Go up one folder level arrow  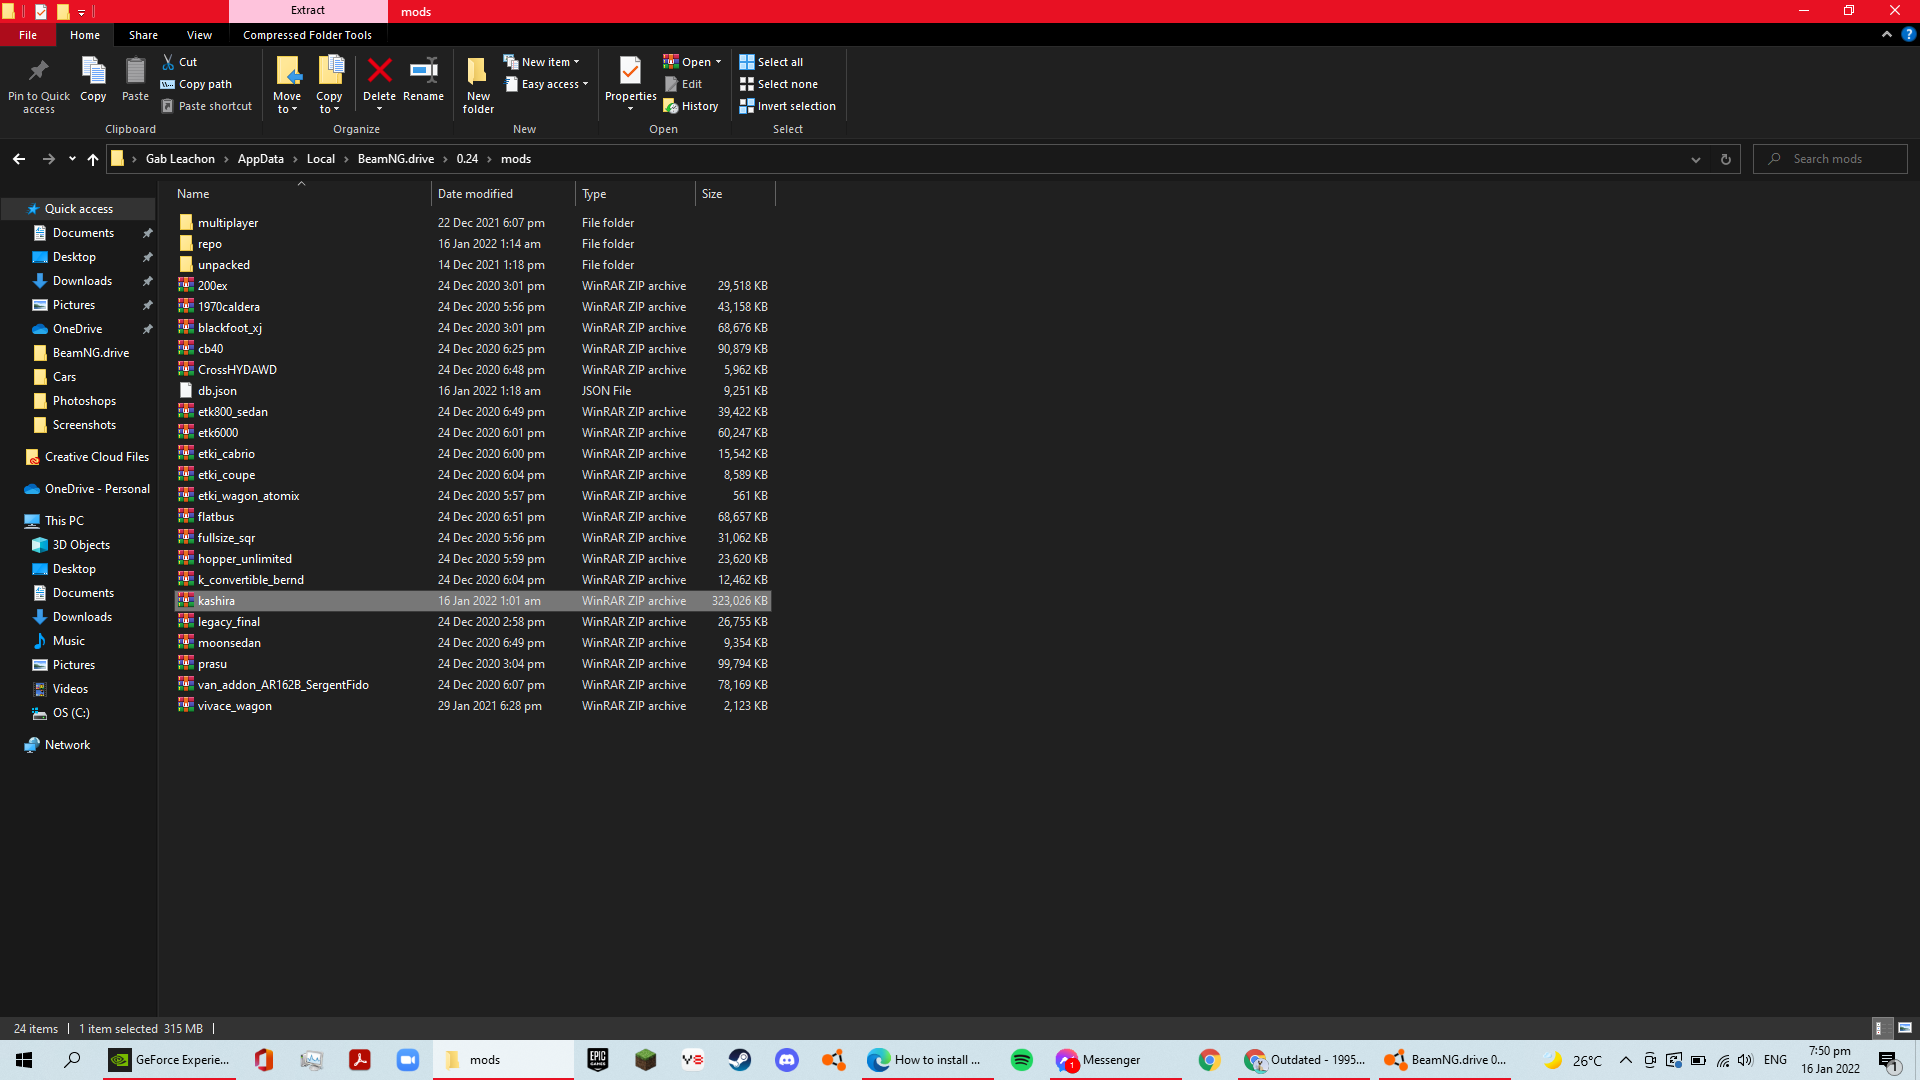tap(92, 159)
